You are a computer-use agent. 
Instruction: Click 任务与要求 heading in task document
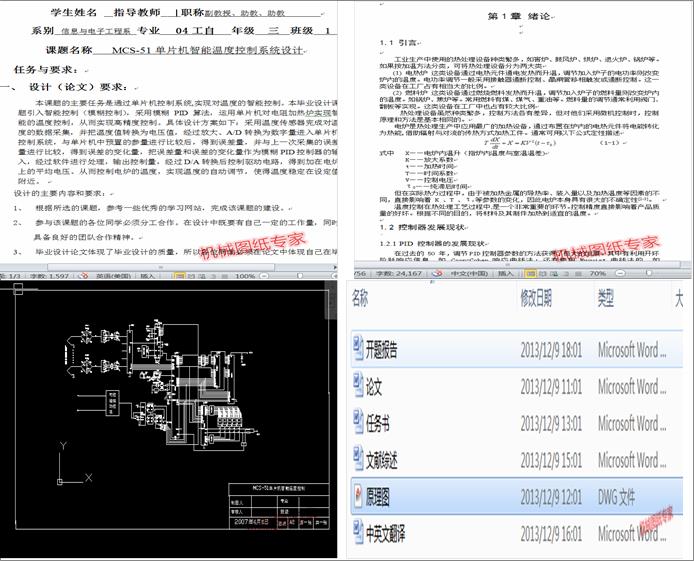pos(46,69)
